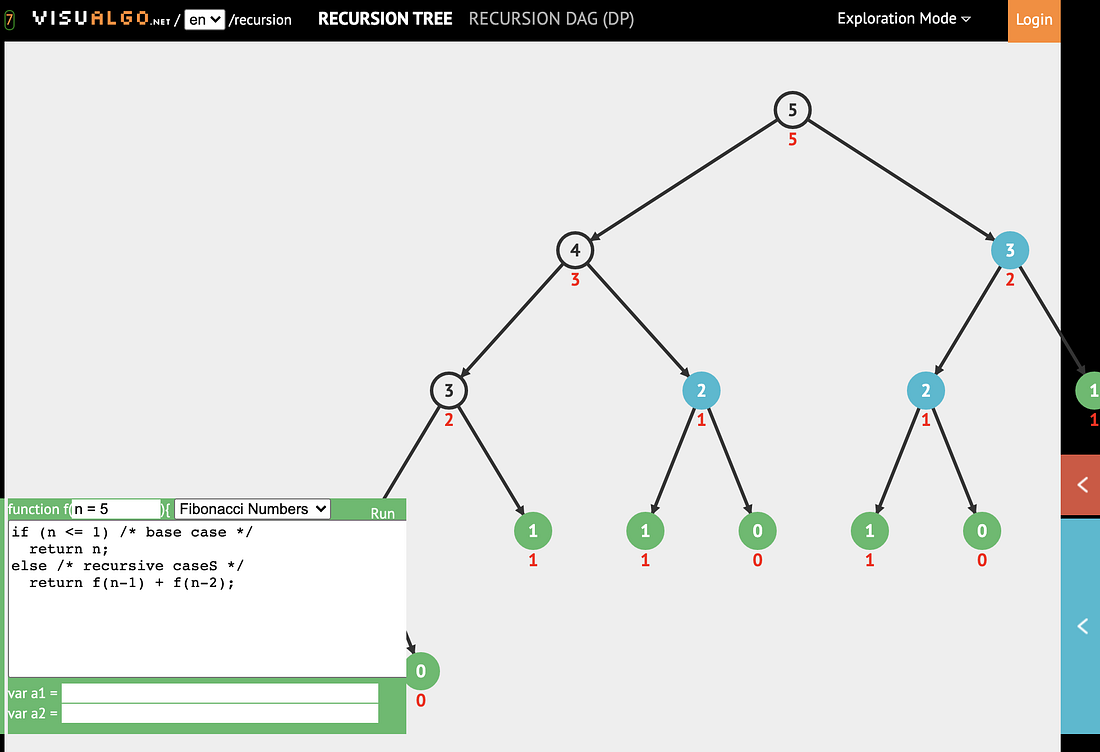1100x752 pixels.
Task: Click the green '7' icon at top-left corner
Action: (9, 18)
